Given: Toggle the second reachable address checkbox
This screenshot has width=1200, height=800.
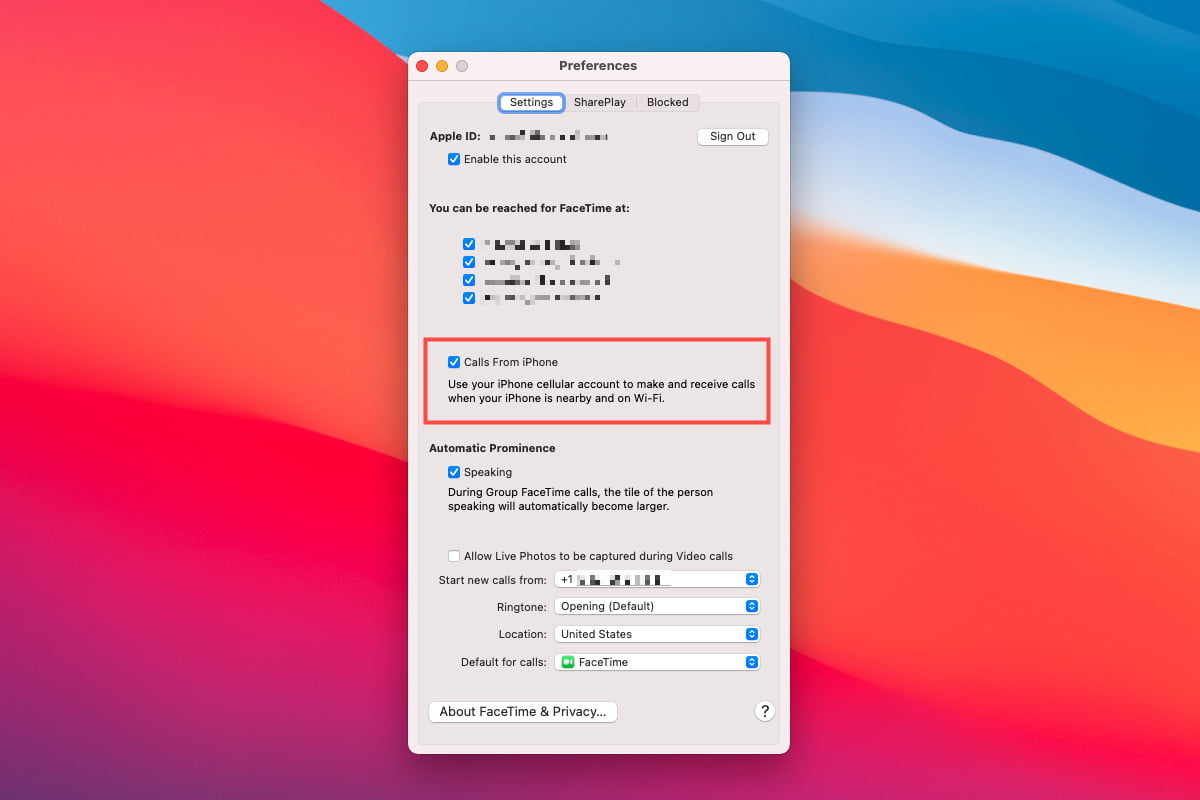Looking at the screenshot, I should [469, 261].
